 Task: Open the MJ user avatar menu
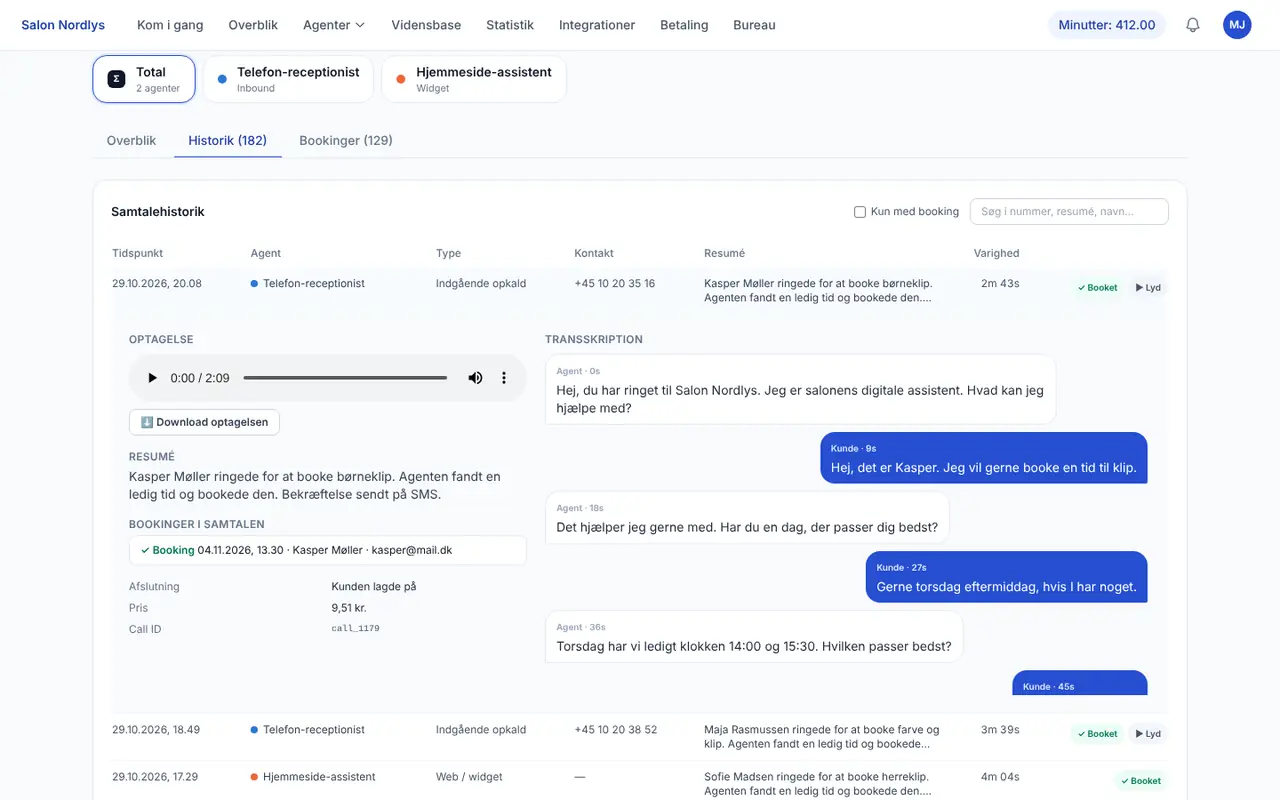point(1237,25)
